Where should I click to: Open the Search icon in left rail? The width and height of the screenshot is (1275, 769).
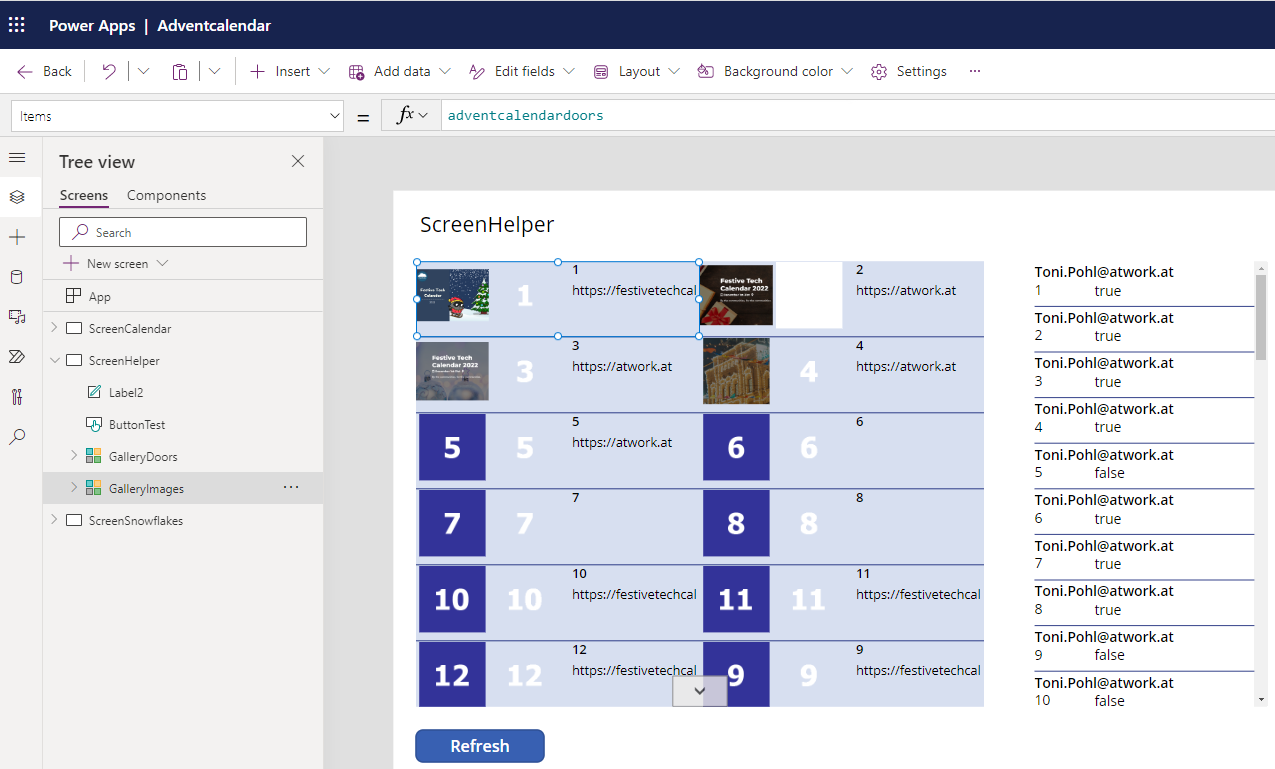tap(17, 437)
